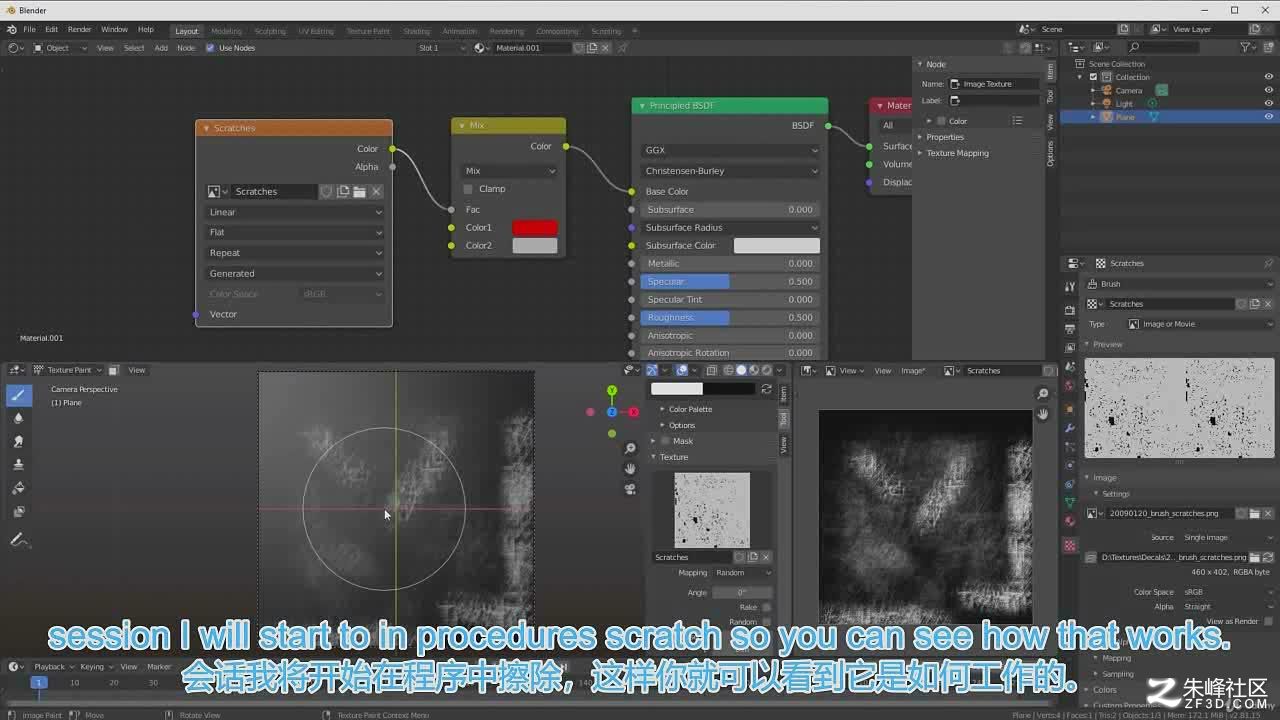
Task: Click the Marker button in timeline
Action: tap(159, 667)
